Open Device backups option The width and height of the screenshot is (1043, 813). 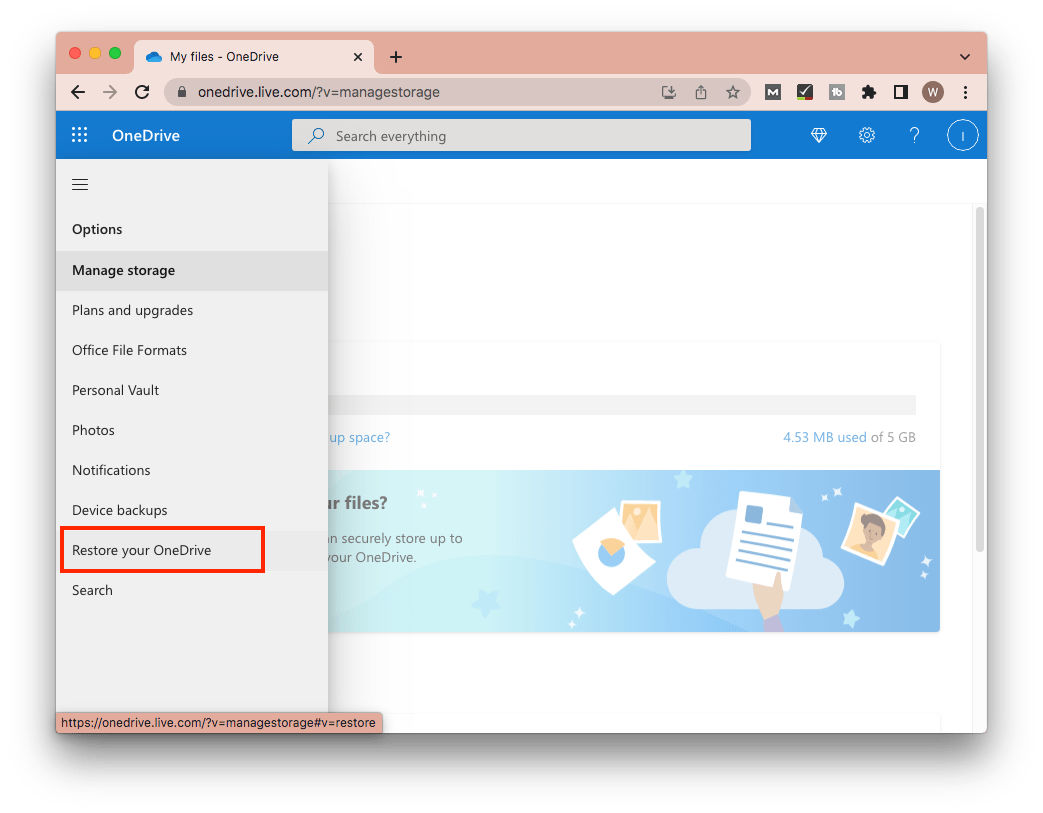(x=120, y=511)
